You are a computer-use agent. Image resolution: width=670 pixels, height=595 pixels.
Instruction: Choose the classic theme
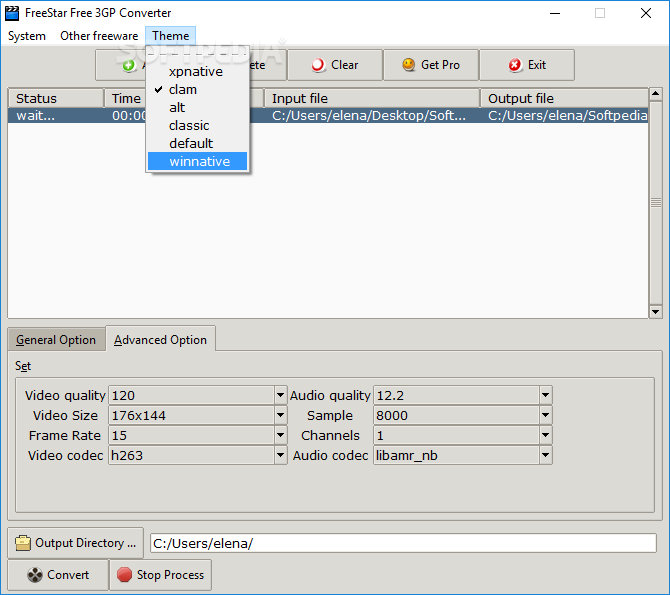tap(197, 125)
